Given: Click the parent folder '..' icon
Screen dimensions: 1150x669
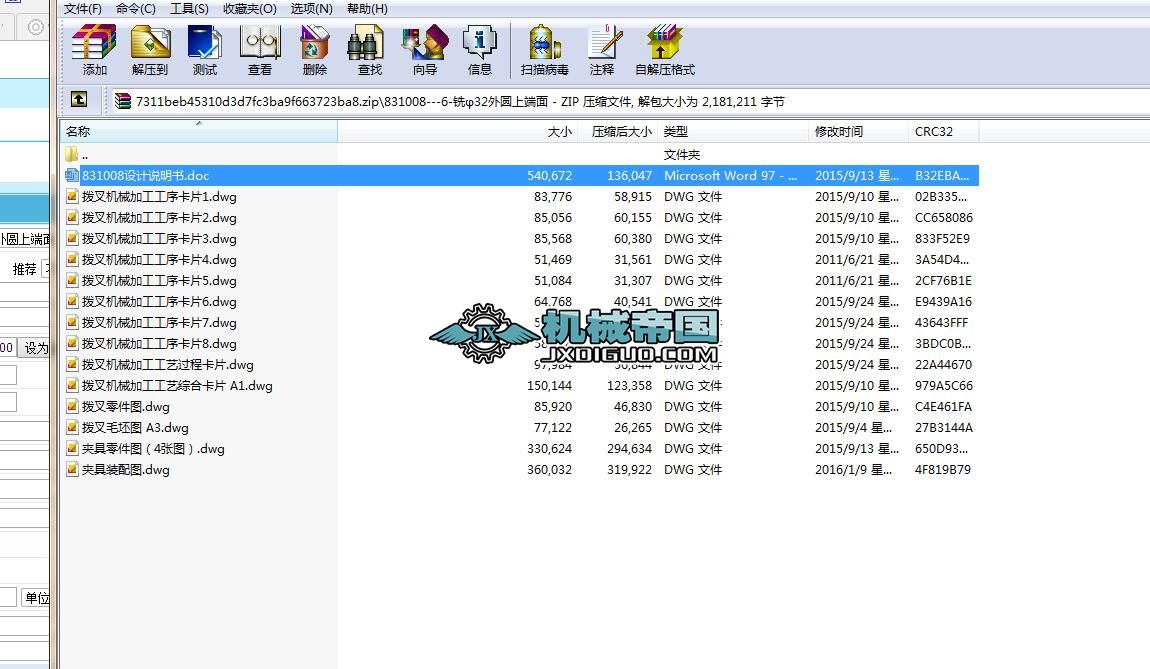Looking at the screenshot, I should (71, 154).
